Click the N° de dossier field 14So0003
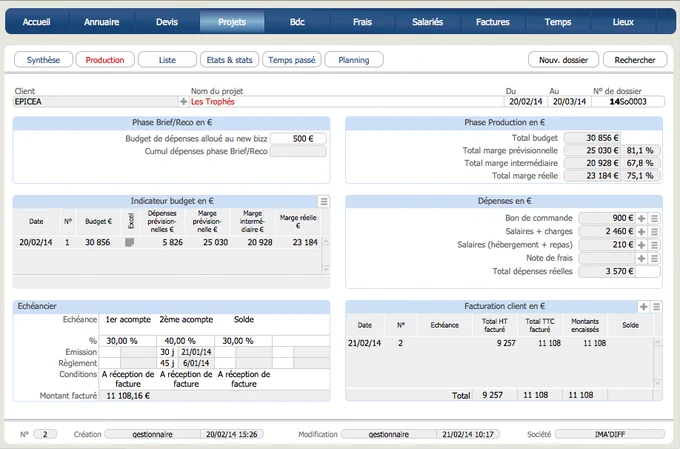The image size is (680, 449). [x=628, y=102]
